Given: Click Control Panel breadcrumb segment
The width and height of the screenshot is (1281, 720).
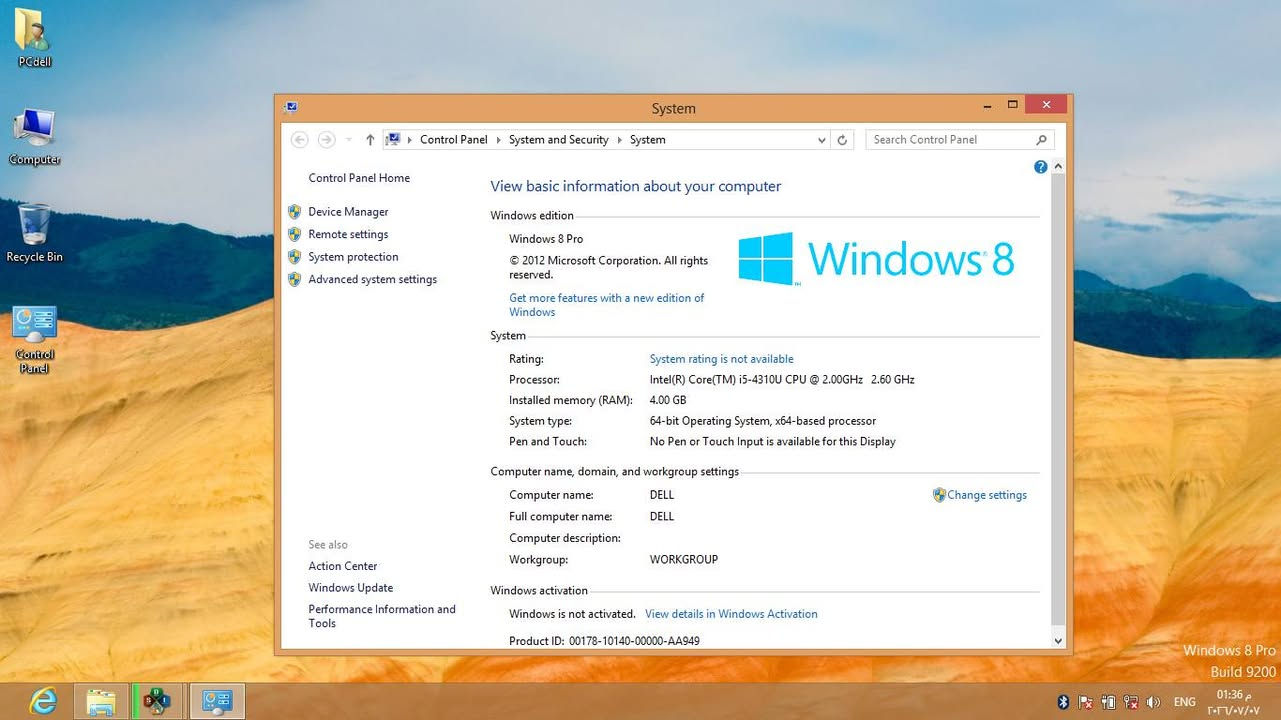Looking at the screenshot, I should pos(453,140).
